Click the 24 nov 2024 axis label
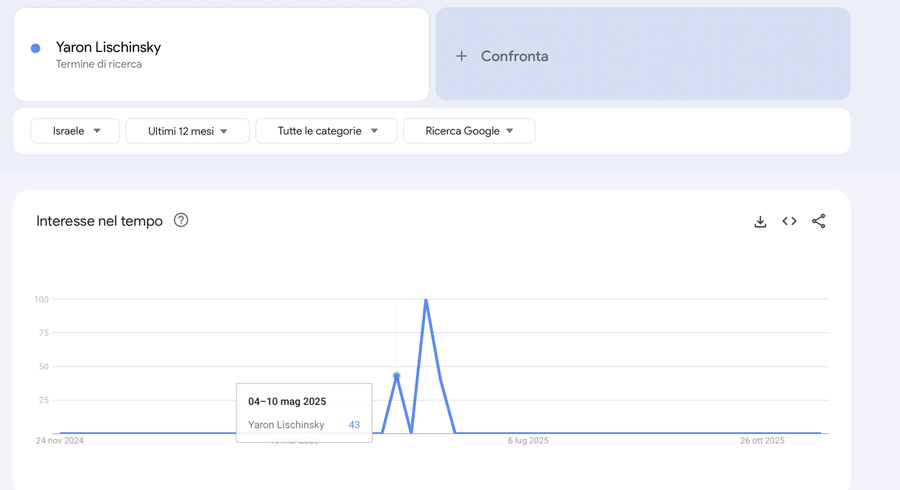The image size is (900, 490). [60, 440]
